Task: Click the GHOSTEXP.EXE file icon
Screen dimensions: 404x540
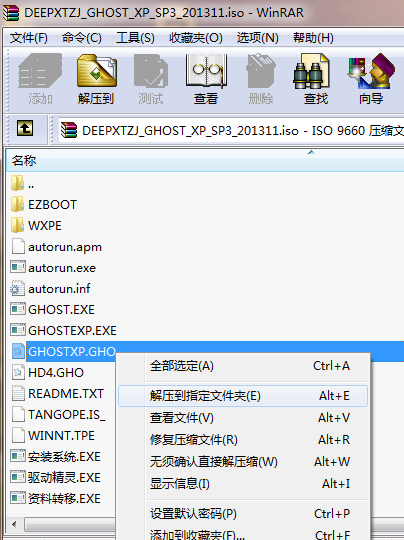Action: (18, 330)
